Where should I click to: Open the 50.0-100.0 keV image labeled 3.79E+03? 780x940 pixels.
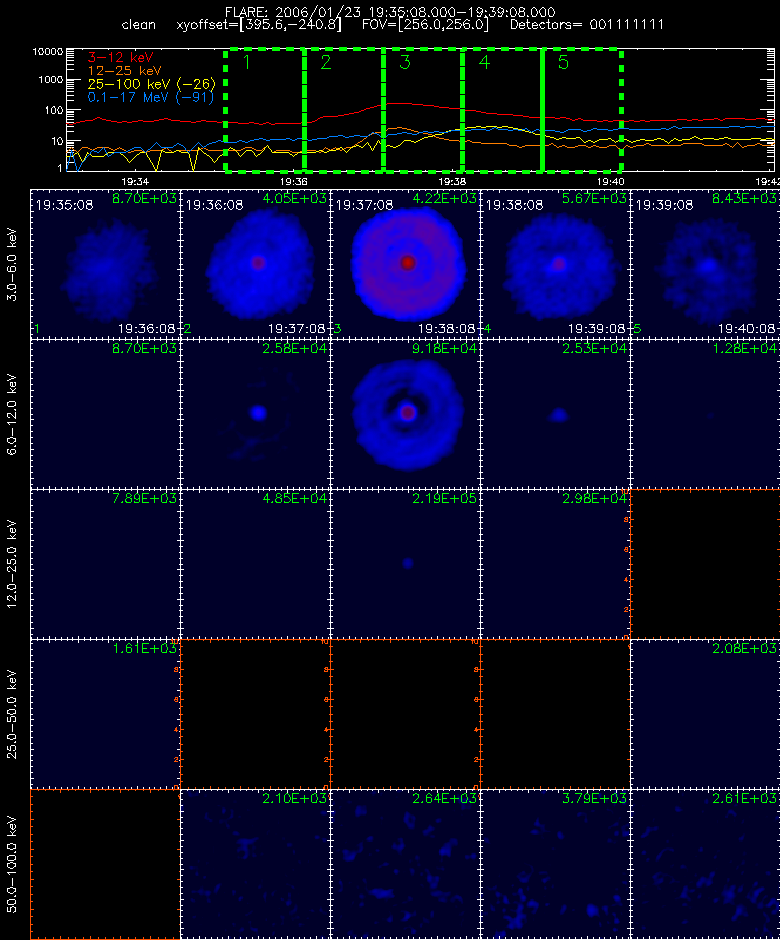click(555, 864)
